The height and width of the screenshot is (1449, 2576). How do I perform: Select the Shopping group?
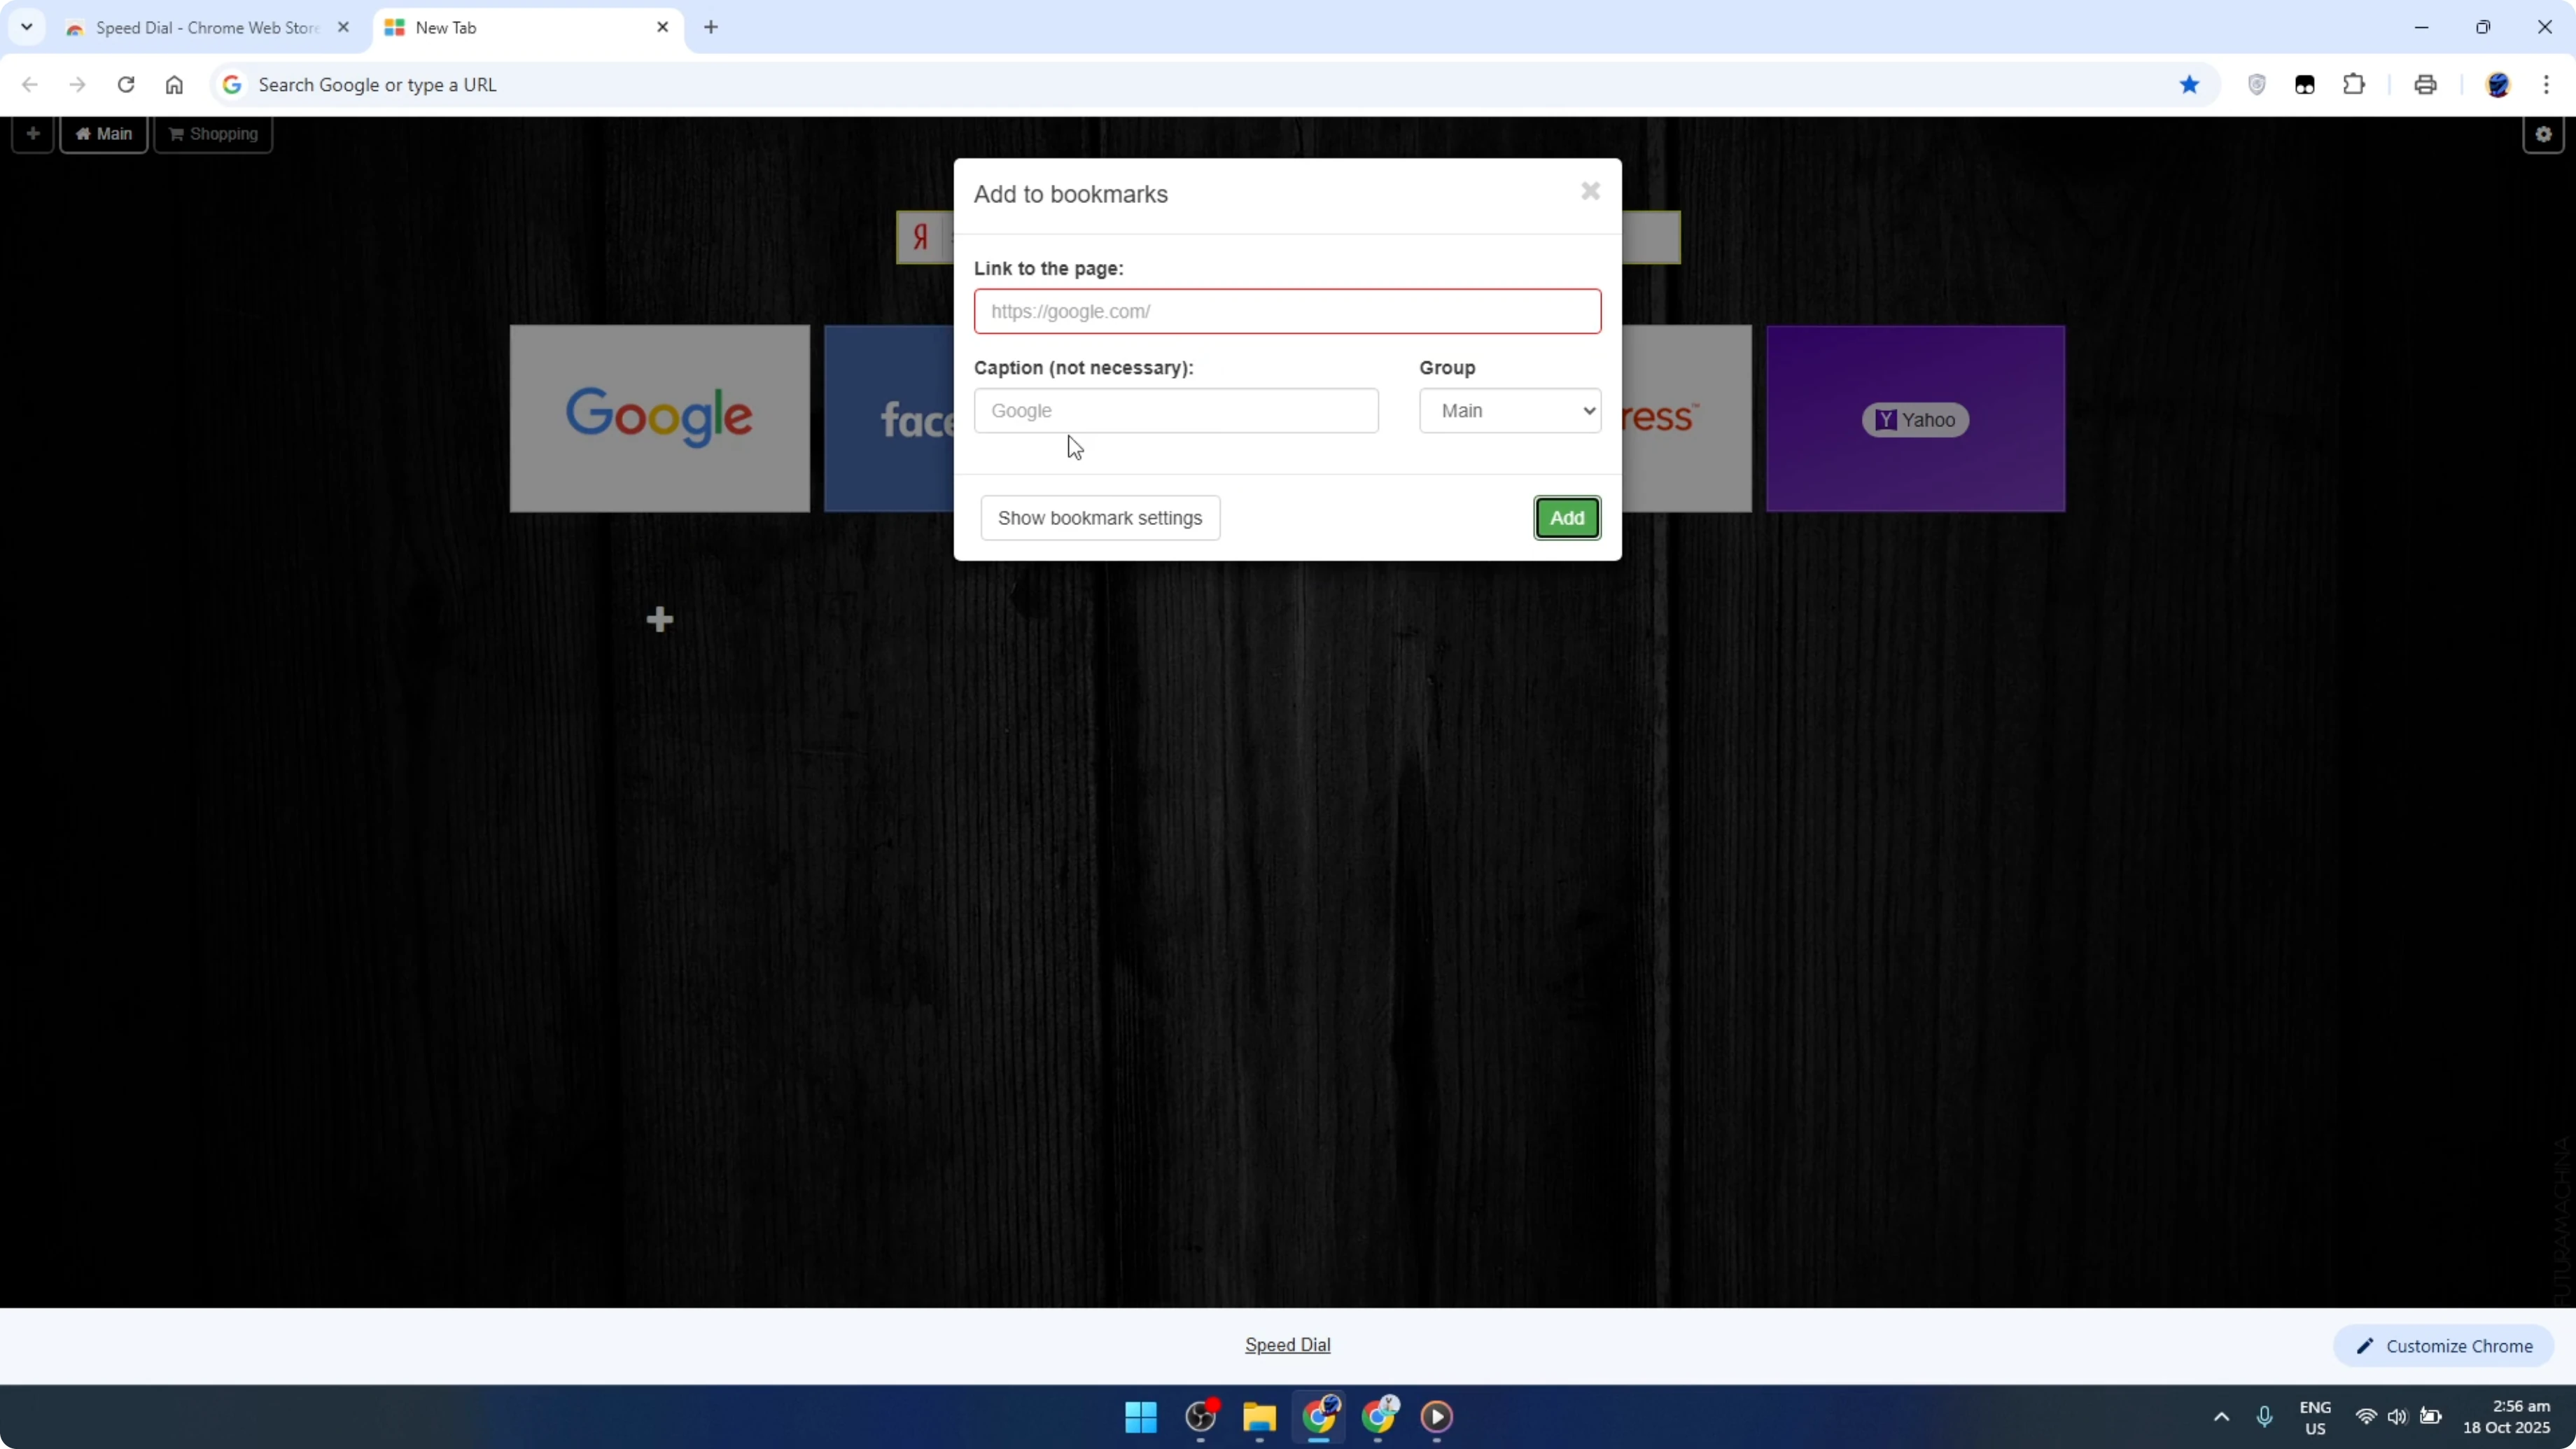tap(213, 133)
